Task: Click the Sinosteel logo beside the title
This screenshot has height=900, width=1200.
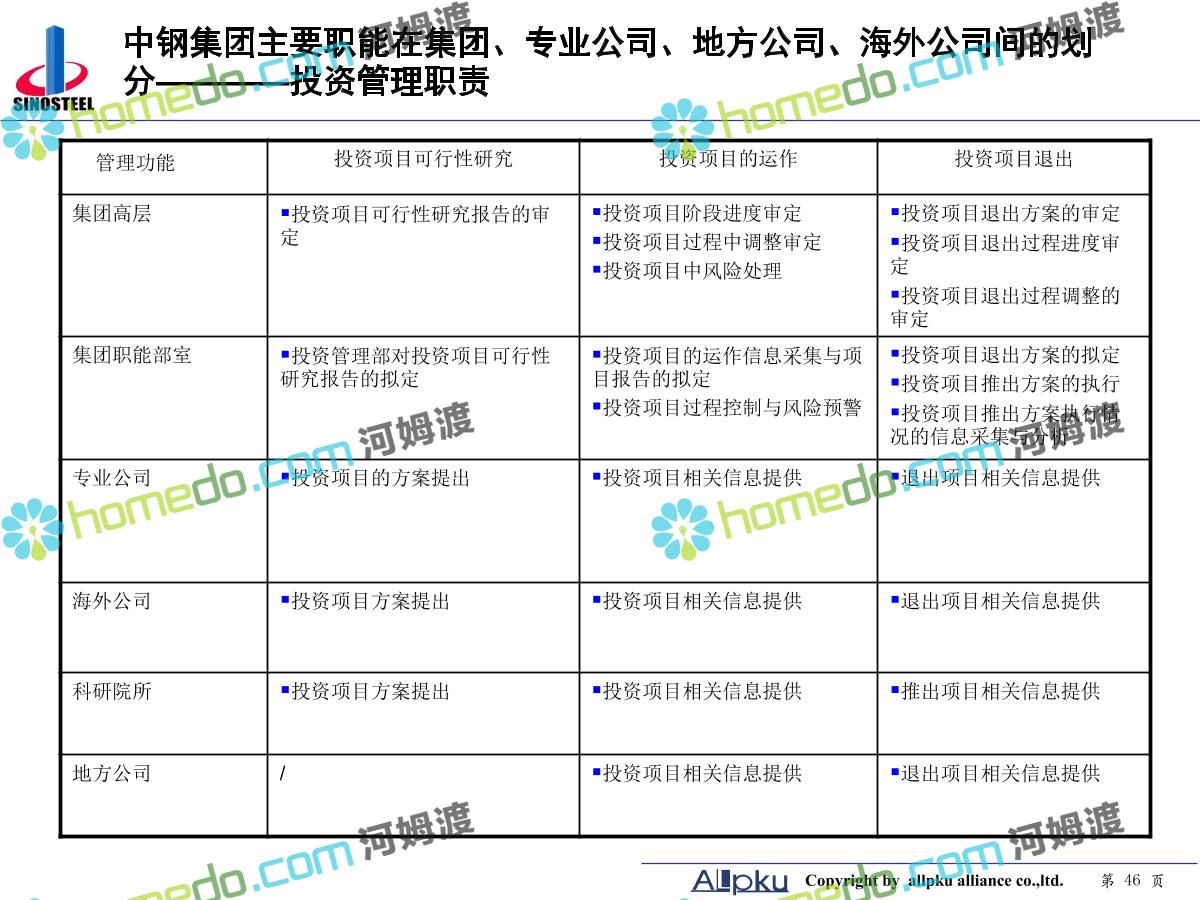Action: point(54,70)
